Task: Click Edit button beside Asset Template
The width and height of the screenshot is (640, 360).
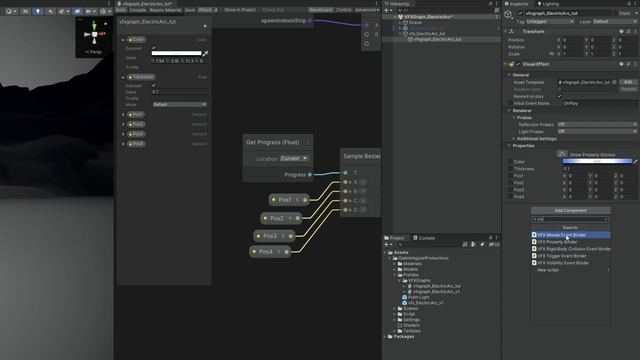Action: [628, 82]
